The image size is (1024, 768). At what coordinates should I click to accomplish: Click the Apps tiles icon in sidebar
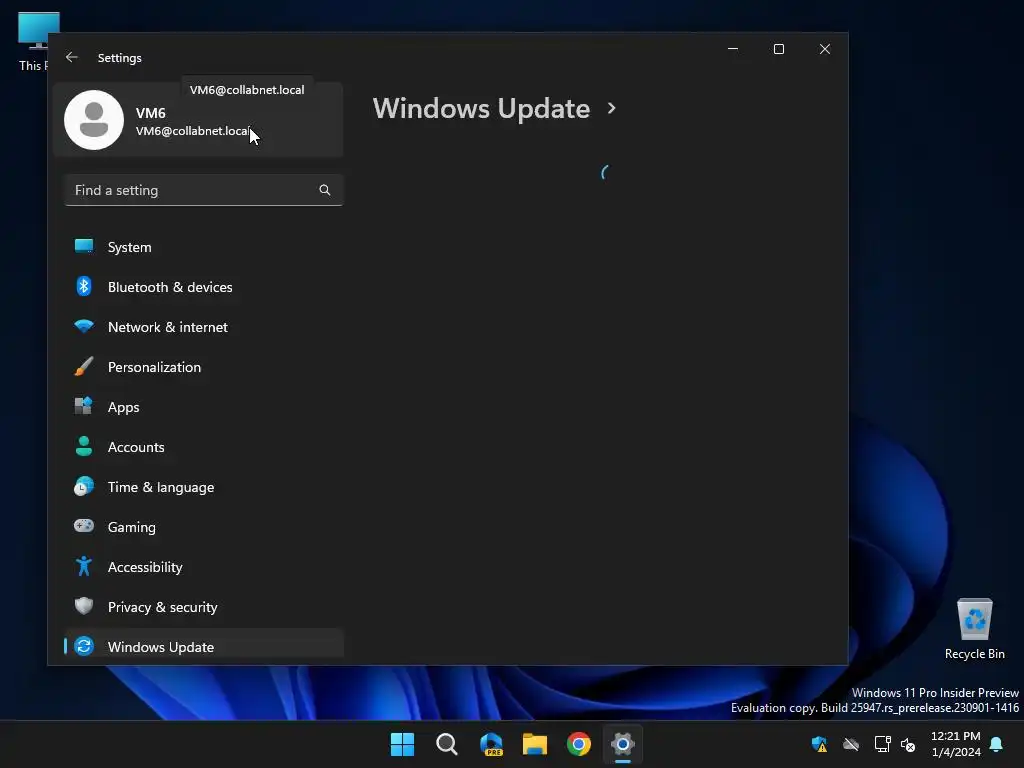pos(84,406)
